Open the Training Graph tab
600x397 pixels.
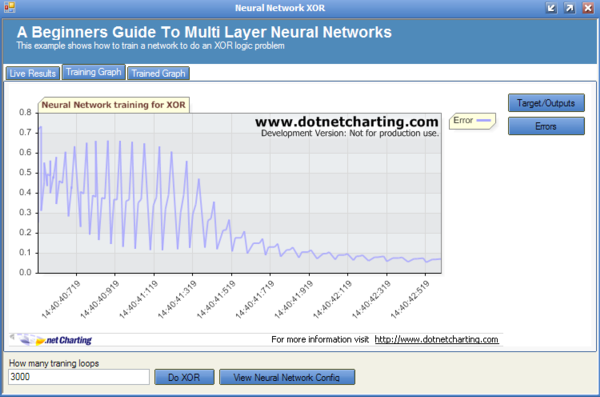click(x=94, y=72)
